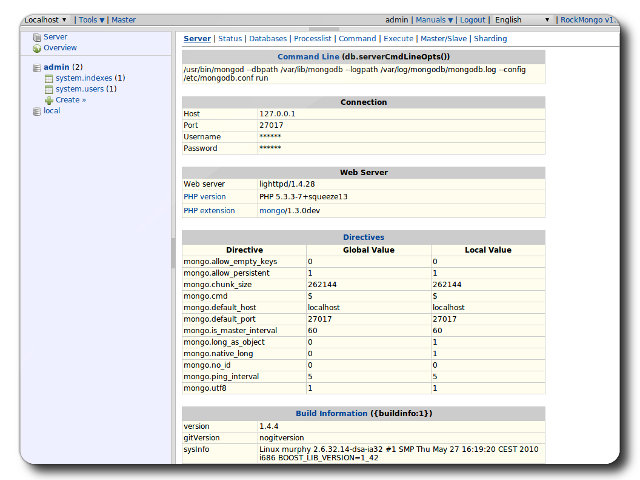Open the Localhost server dropdown

pyautogui.click(x=46, y=19)
